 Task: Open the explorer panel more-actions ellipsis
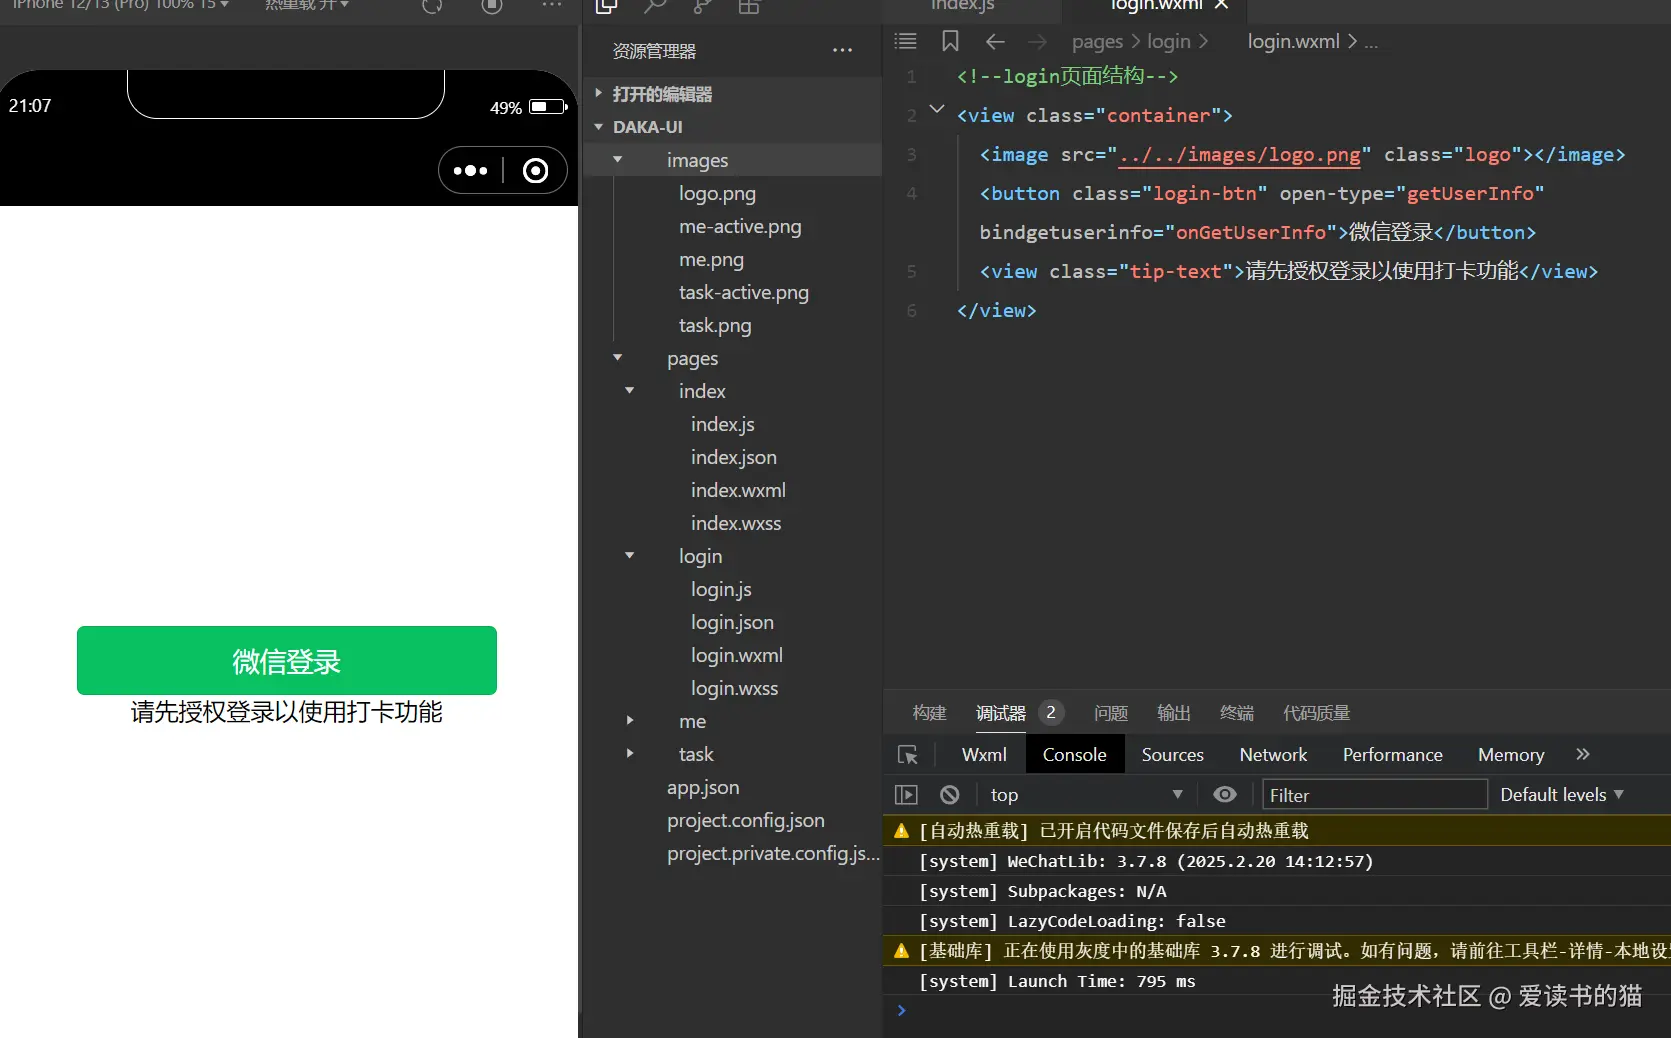(843, 50)
